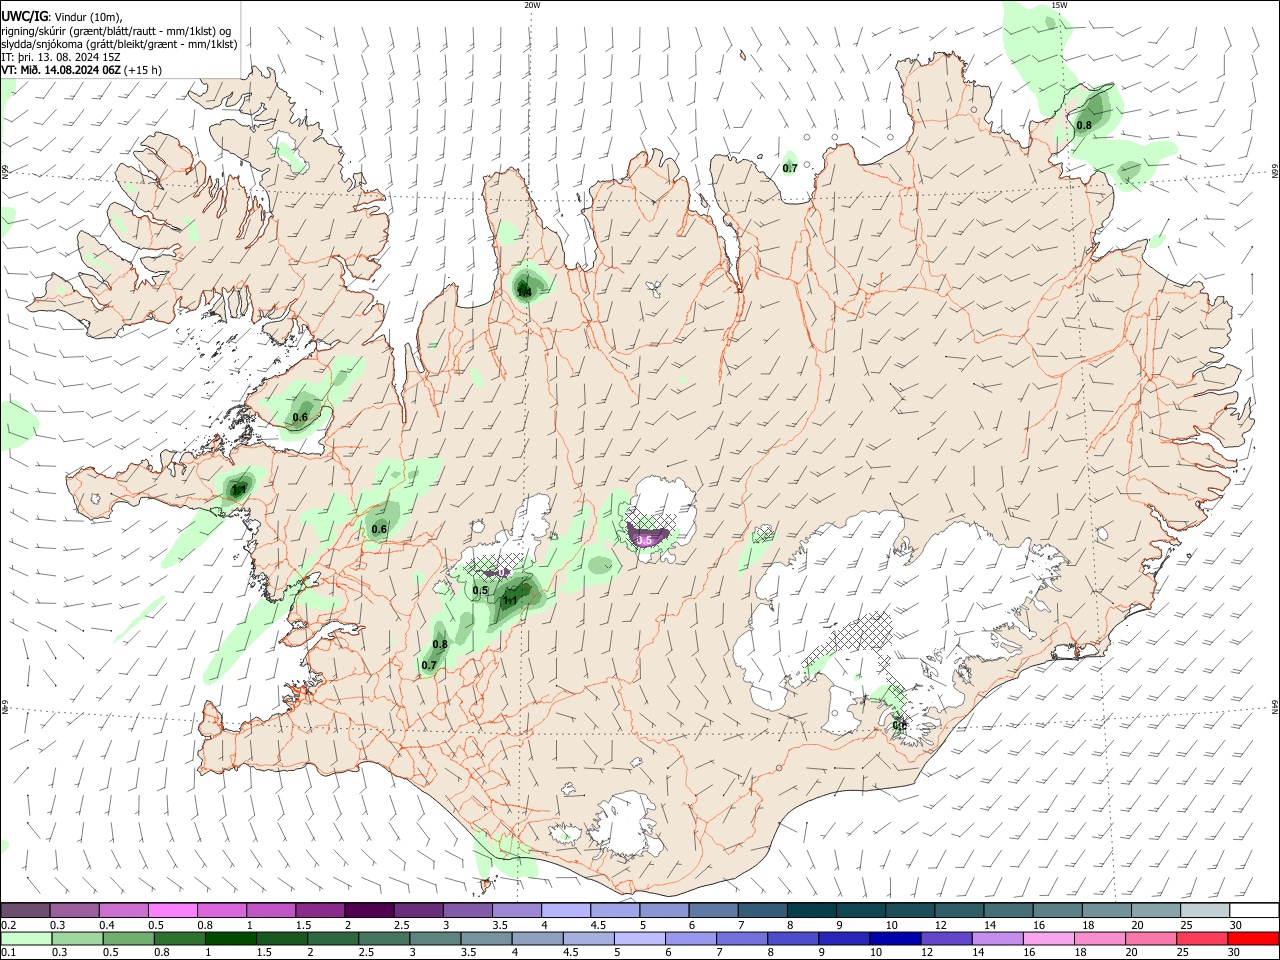Click the light lavender 4–4.5 snow swatch

coord(566,910)
